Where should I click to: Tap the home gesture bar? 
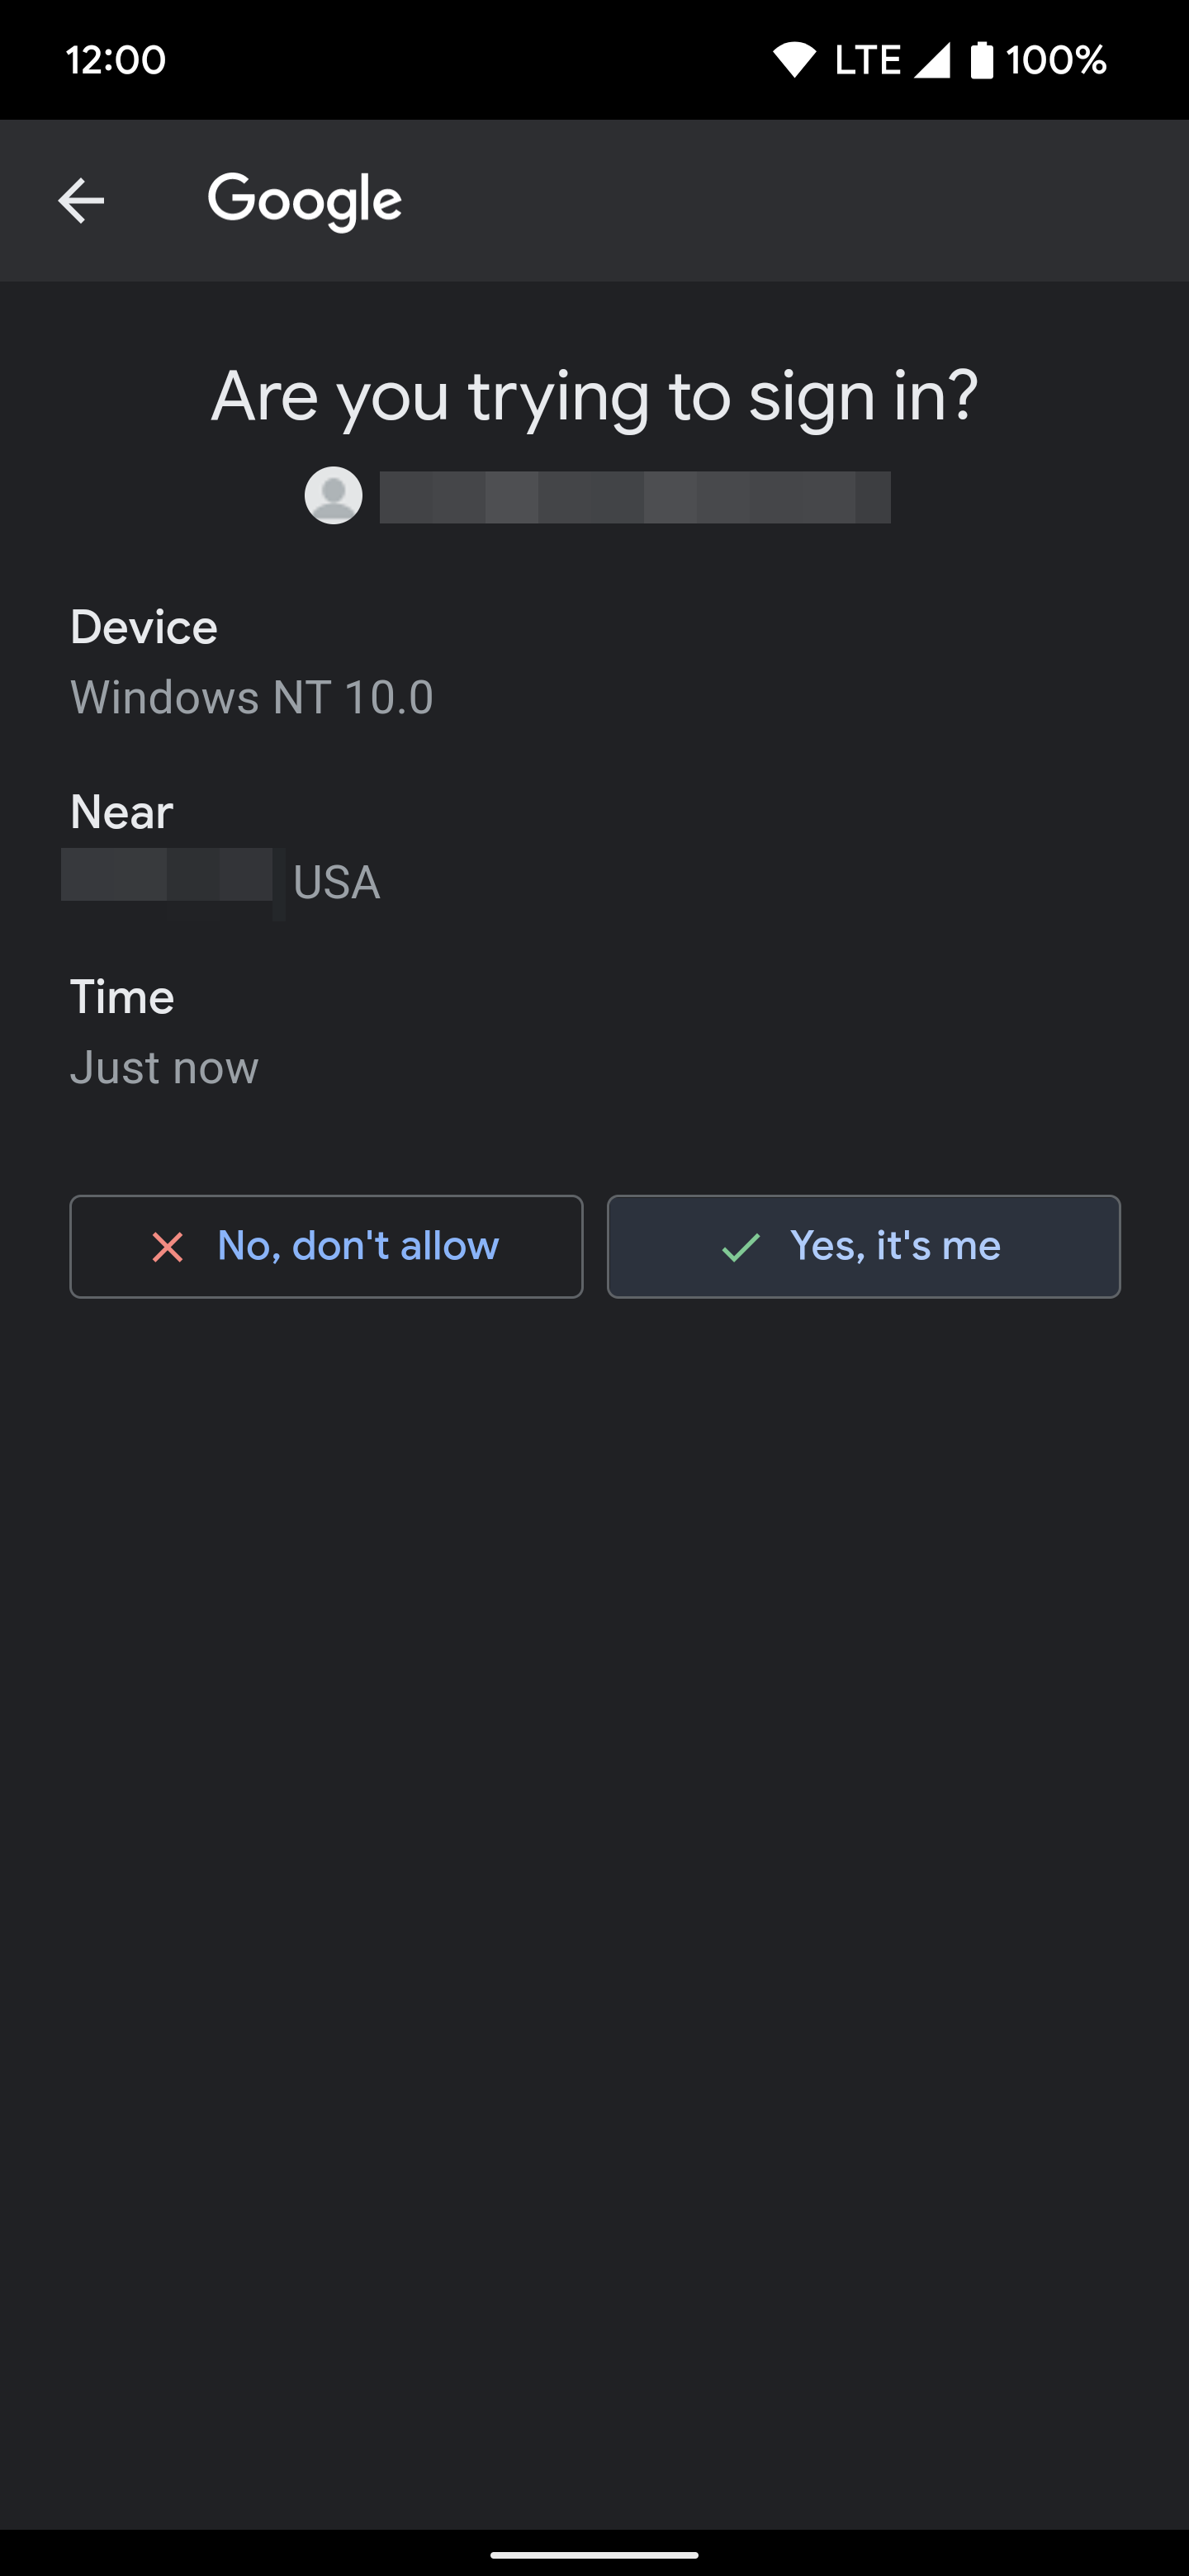594,2554
